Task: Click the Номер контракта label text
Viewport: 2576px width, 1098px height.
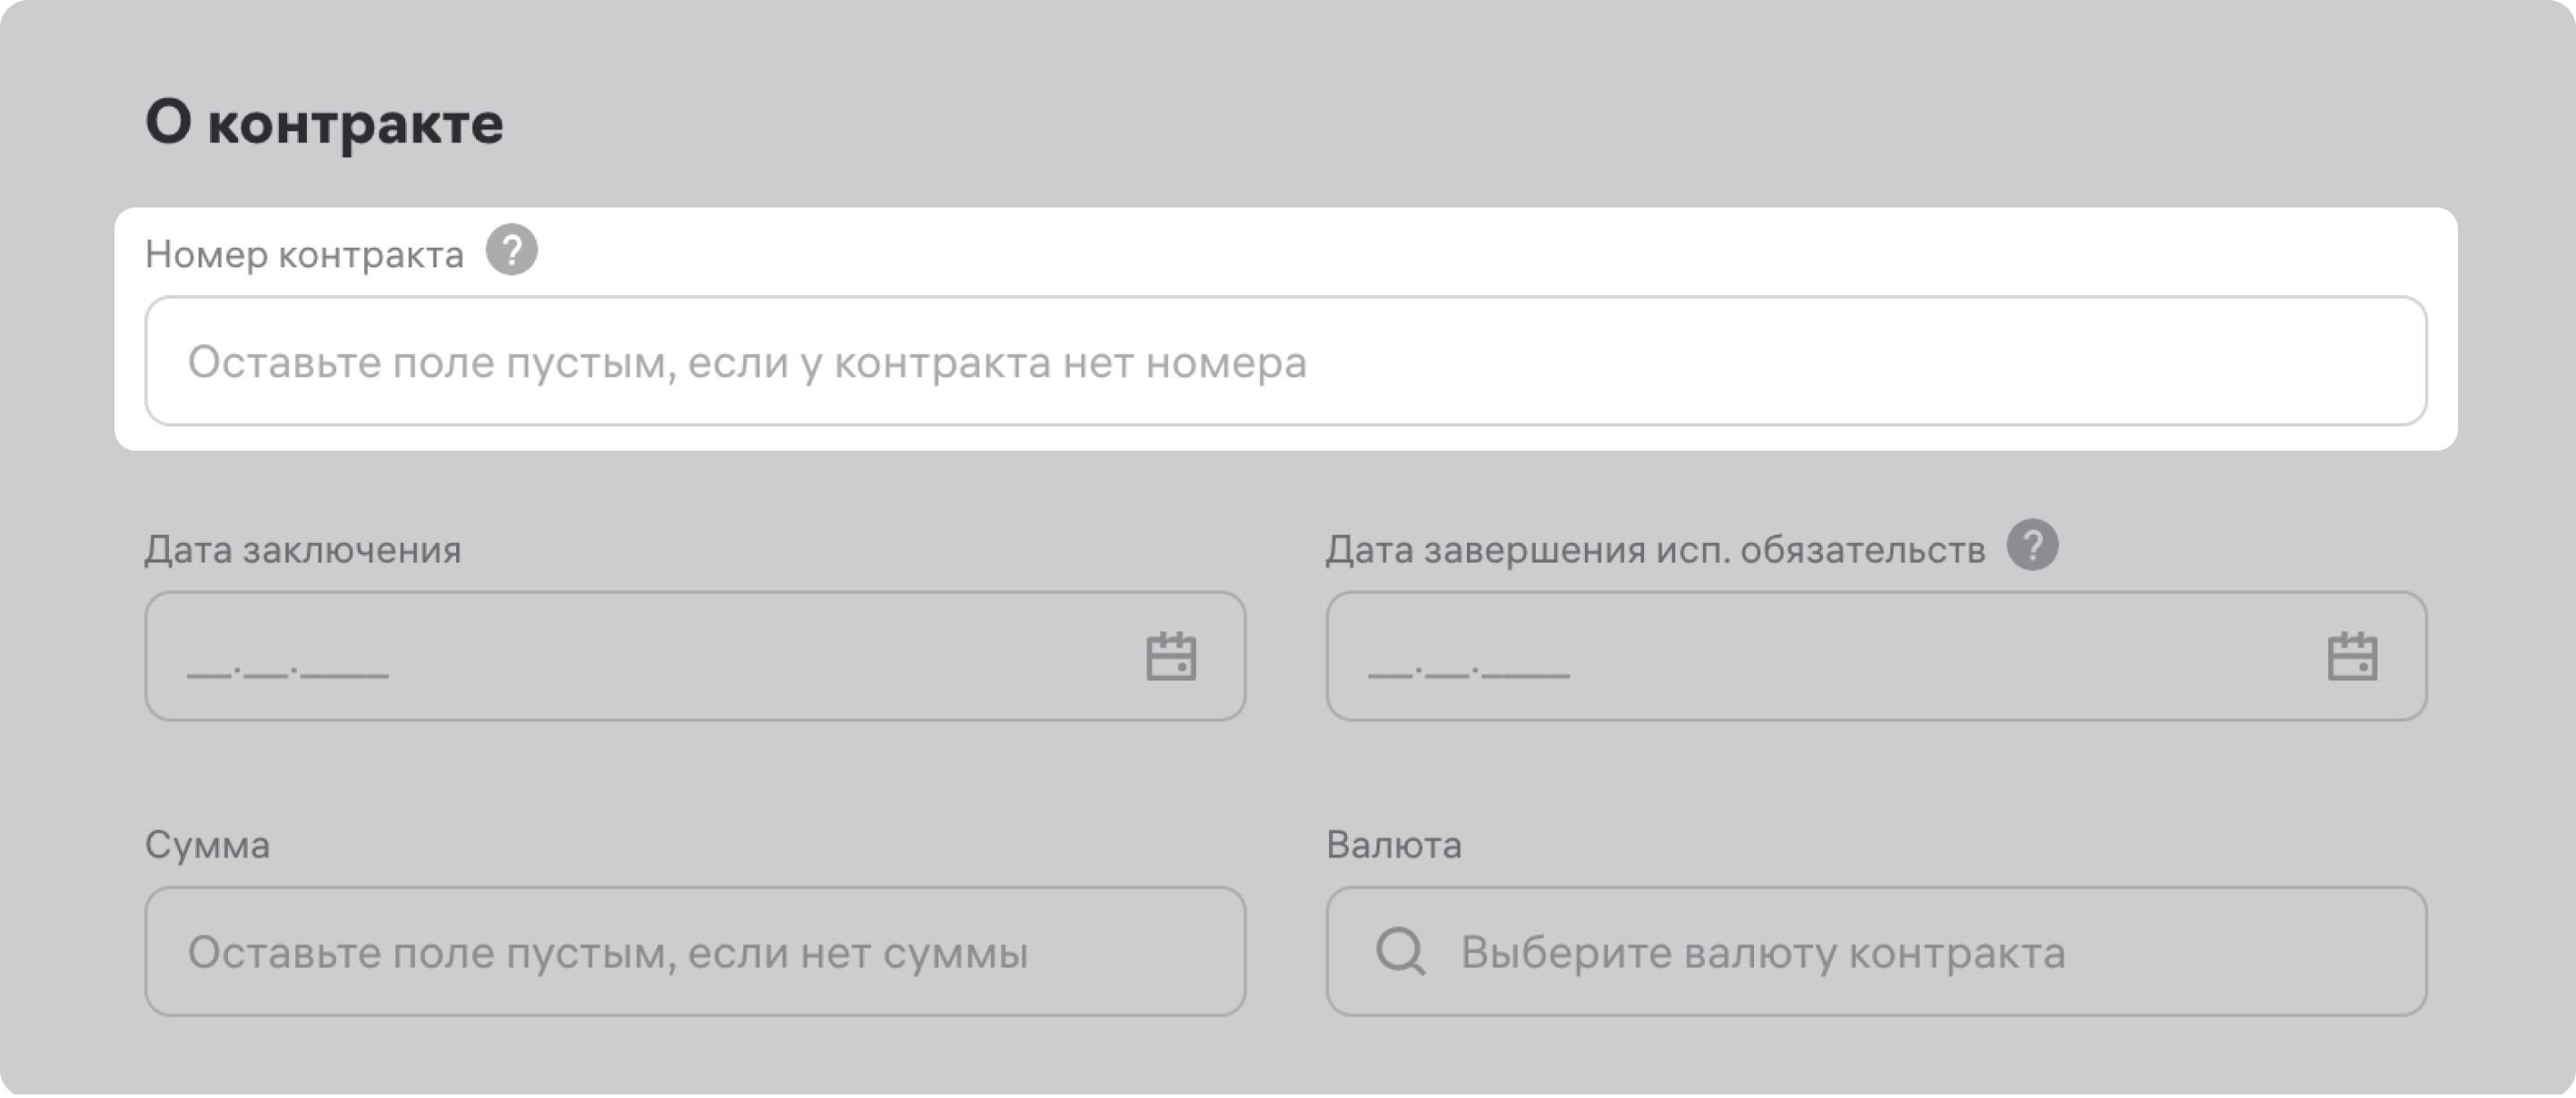Action: coord(304,255)
